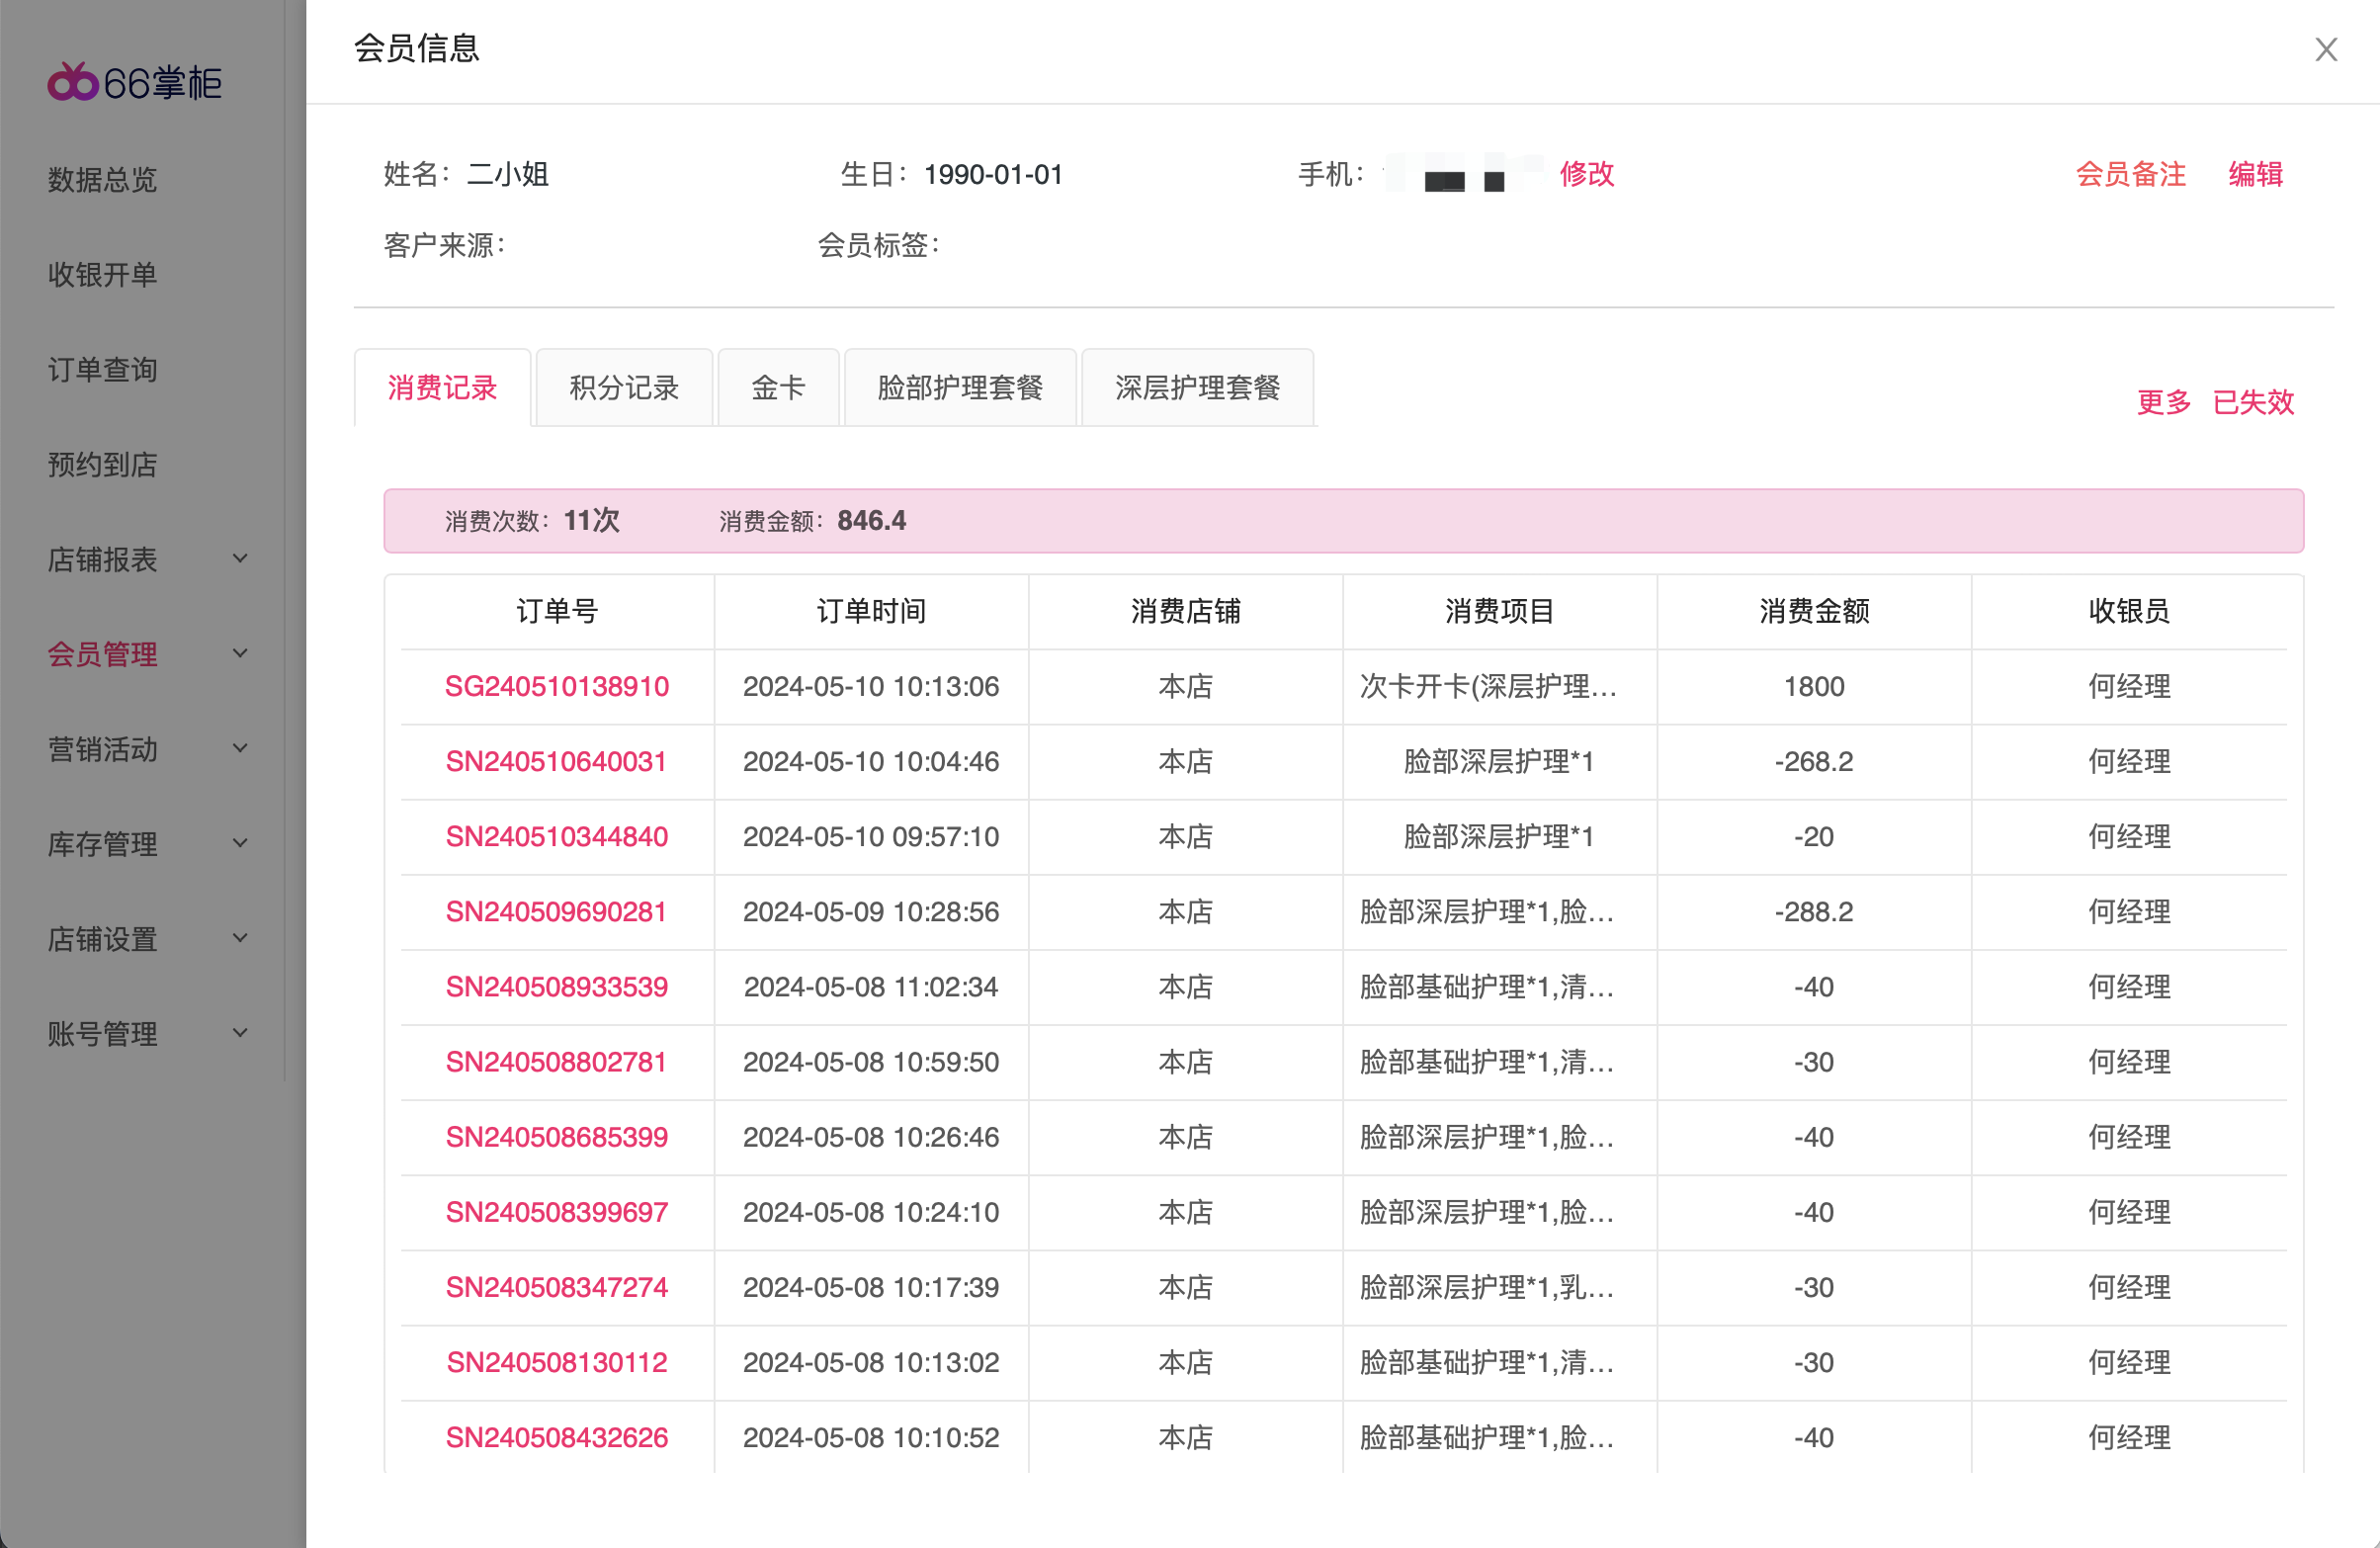
Task: Go to 收银开单 in sidebar
Action: click(103, 274)
